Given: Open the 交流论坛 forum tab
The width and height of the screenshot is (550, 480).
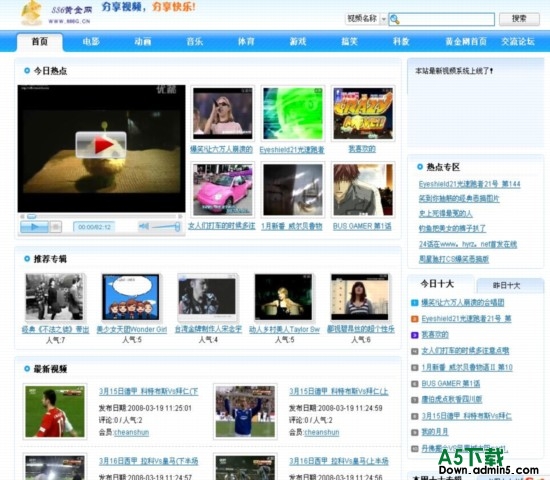Looking at the screenshot, I should tap(518, 42).
